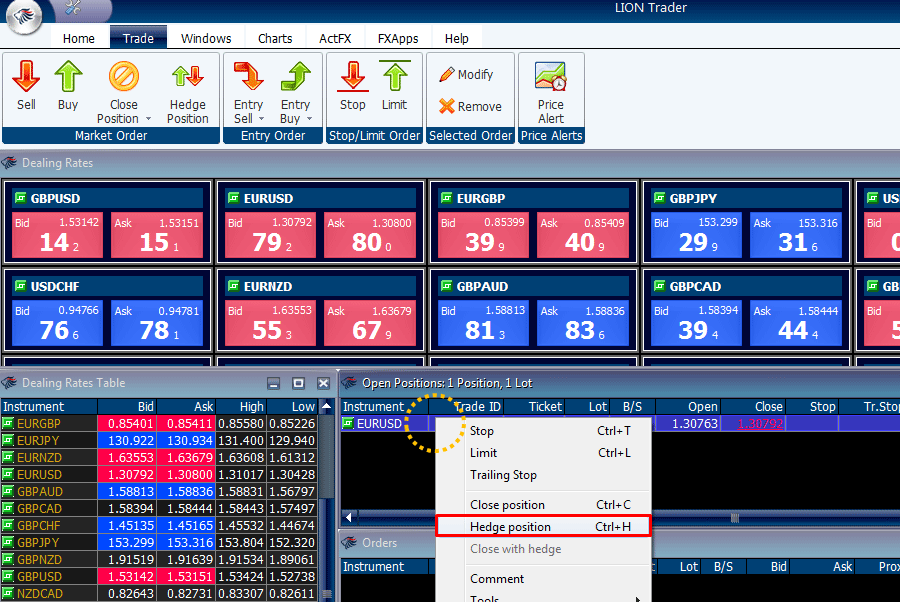This screenshot has width=900, height=602.
Task: Click the rates table scrollbar up arrow
Action: coord(327,406)
